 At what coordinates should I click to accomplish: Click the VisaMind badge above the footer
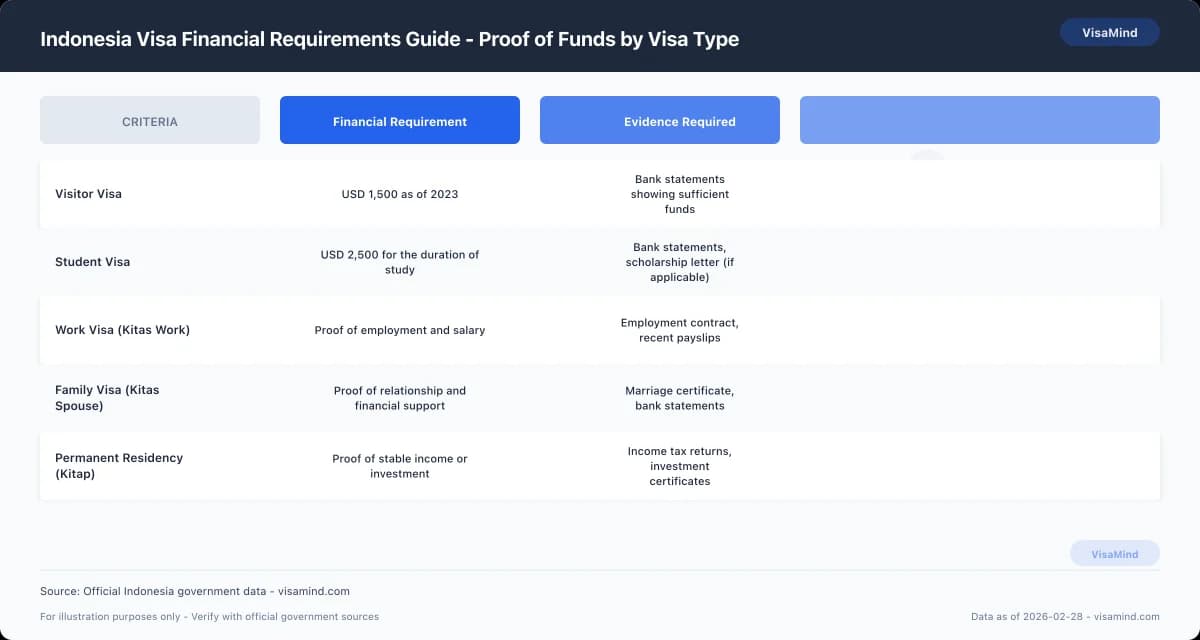(x=1114, y=553)
